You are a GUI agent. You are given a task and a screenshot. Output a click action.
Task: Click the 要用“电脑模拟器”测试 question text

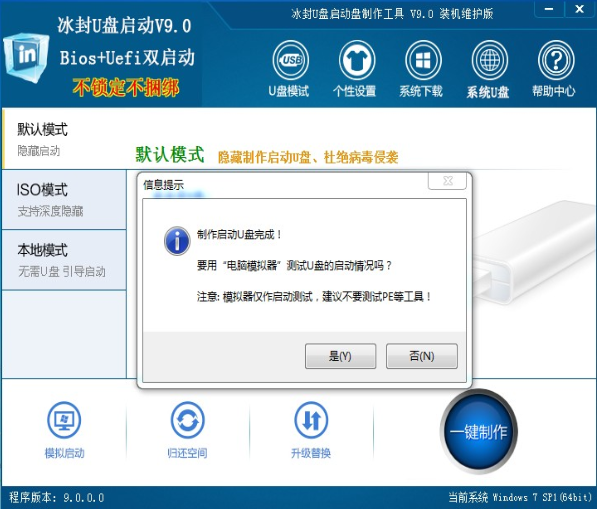(x=294, y=265)
